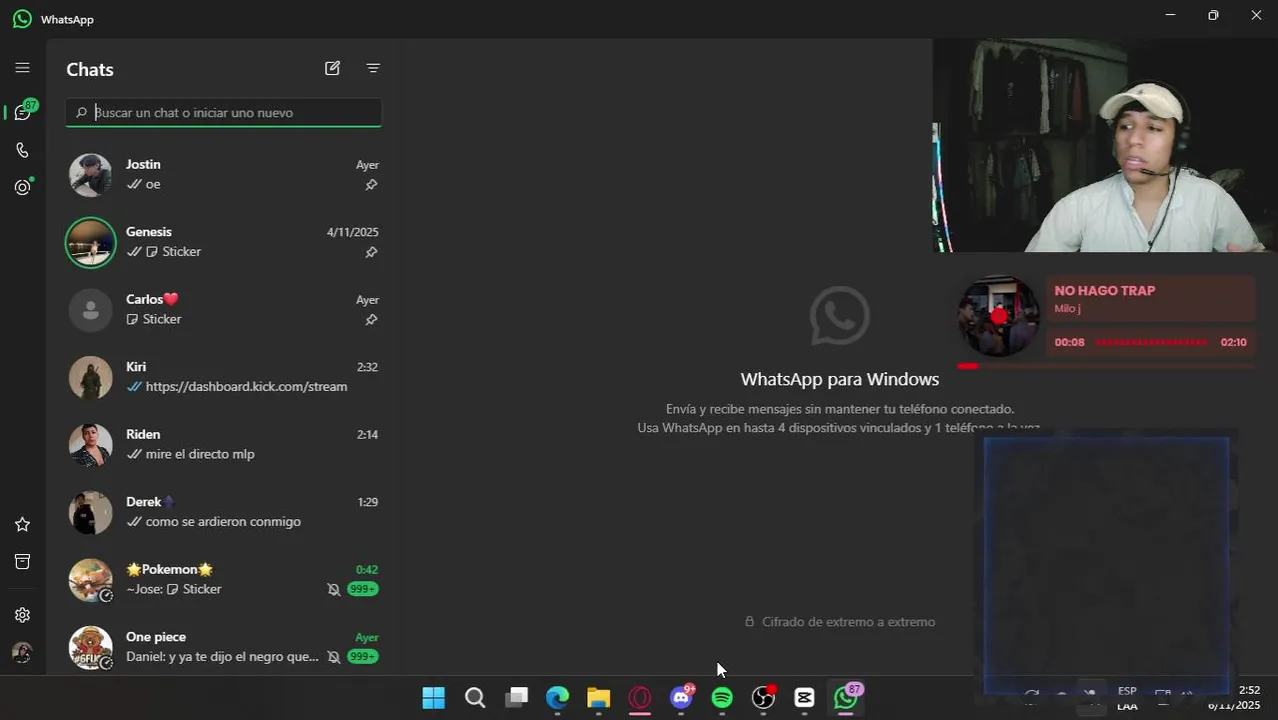Click Kiri's profile picture

click(x=90, y=378)
